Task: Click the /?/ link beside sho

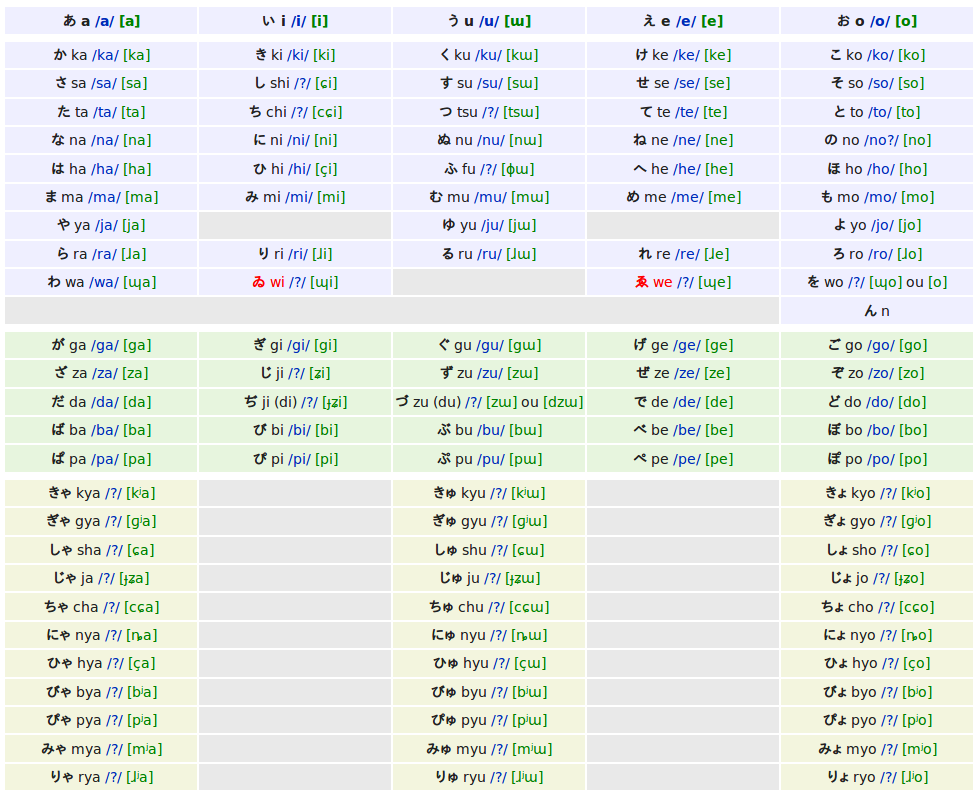Action: click(889, 551)
